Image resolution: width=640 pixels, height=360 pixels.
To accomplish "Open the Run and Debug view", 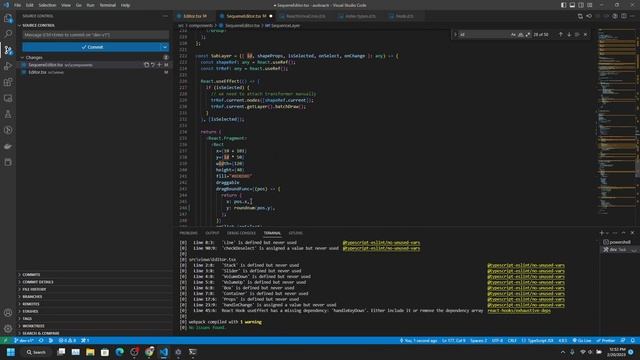I will coord(8,66).
